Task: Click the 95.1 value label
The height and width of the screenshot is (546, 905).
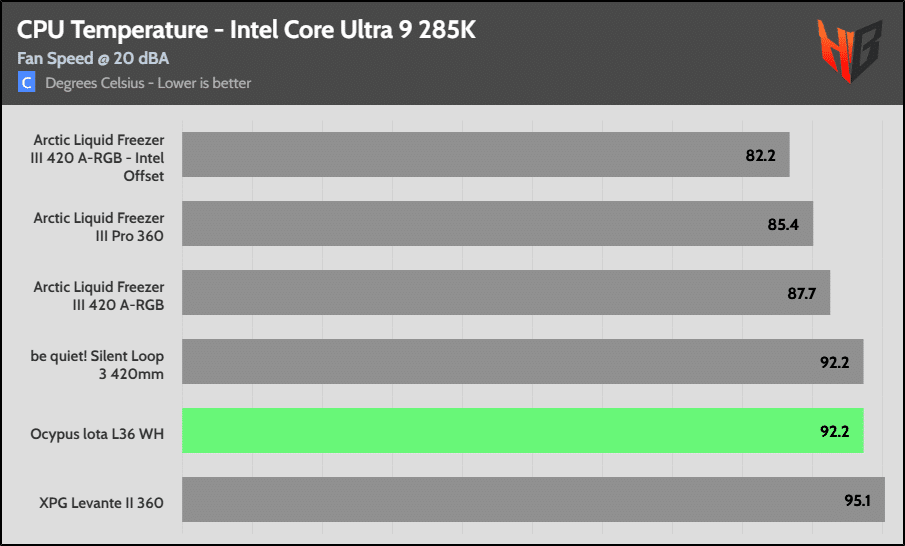Action: coord(857,500)
